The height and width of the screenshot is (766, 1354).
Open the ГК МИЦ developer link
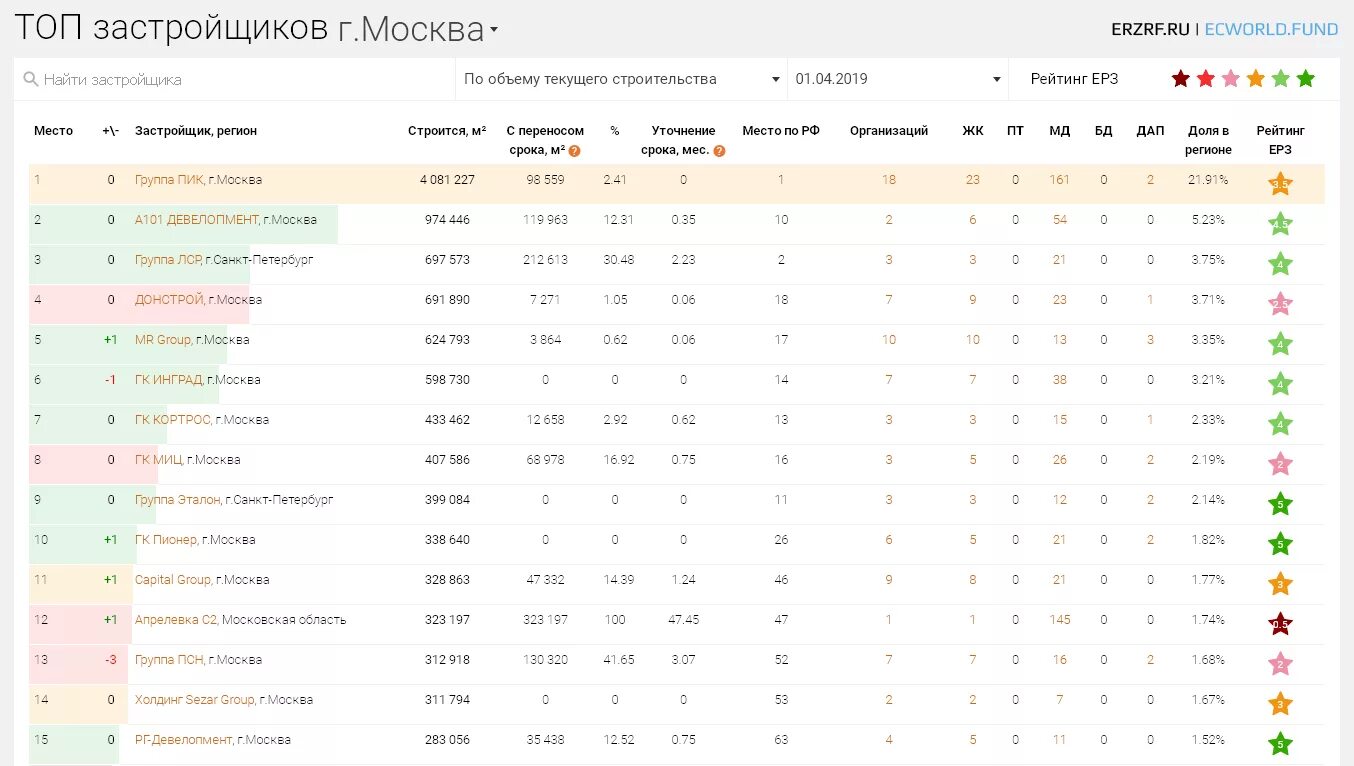tap(158, 460)
